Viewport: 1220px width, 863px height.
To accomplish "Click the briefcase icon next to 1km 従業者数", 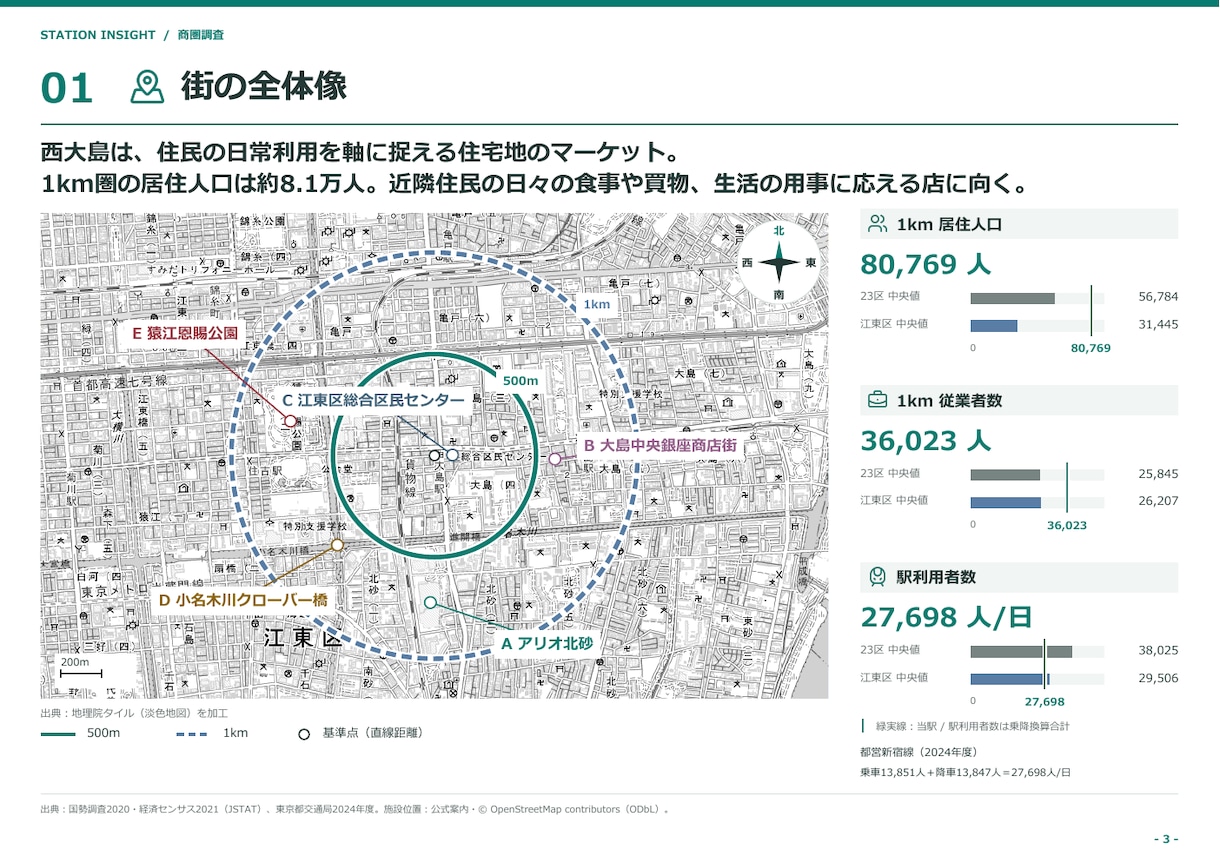I will [x=878, y=400].
